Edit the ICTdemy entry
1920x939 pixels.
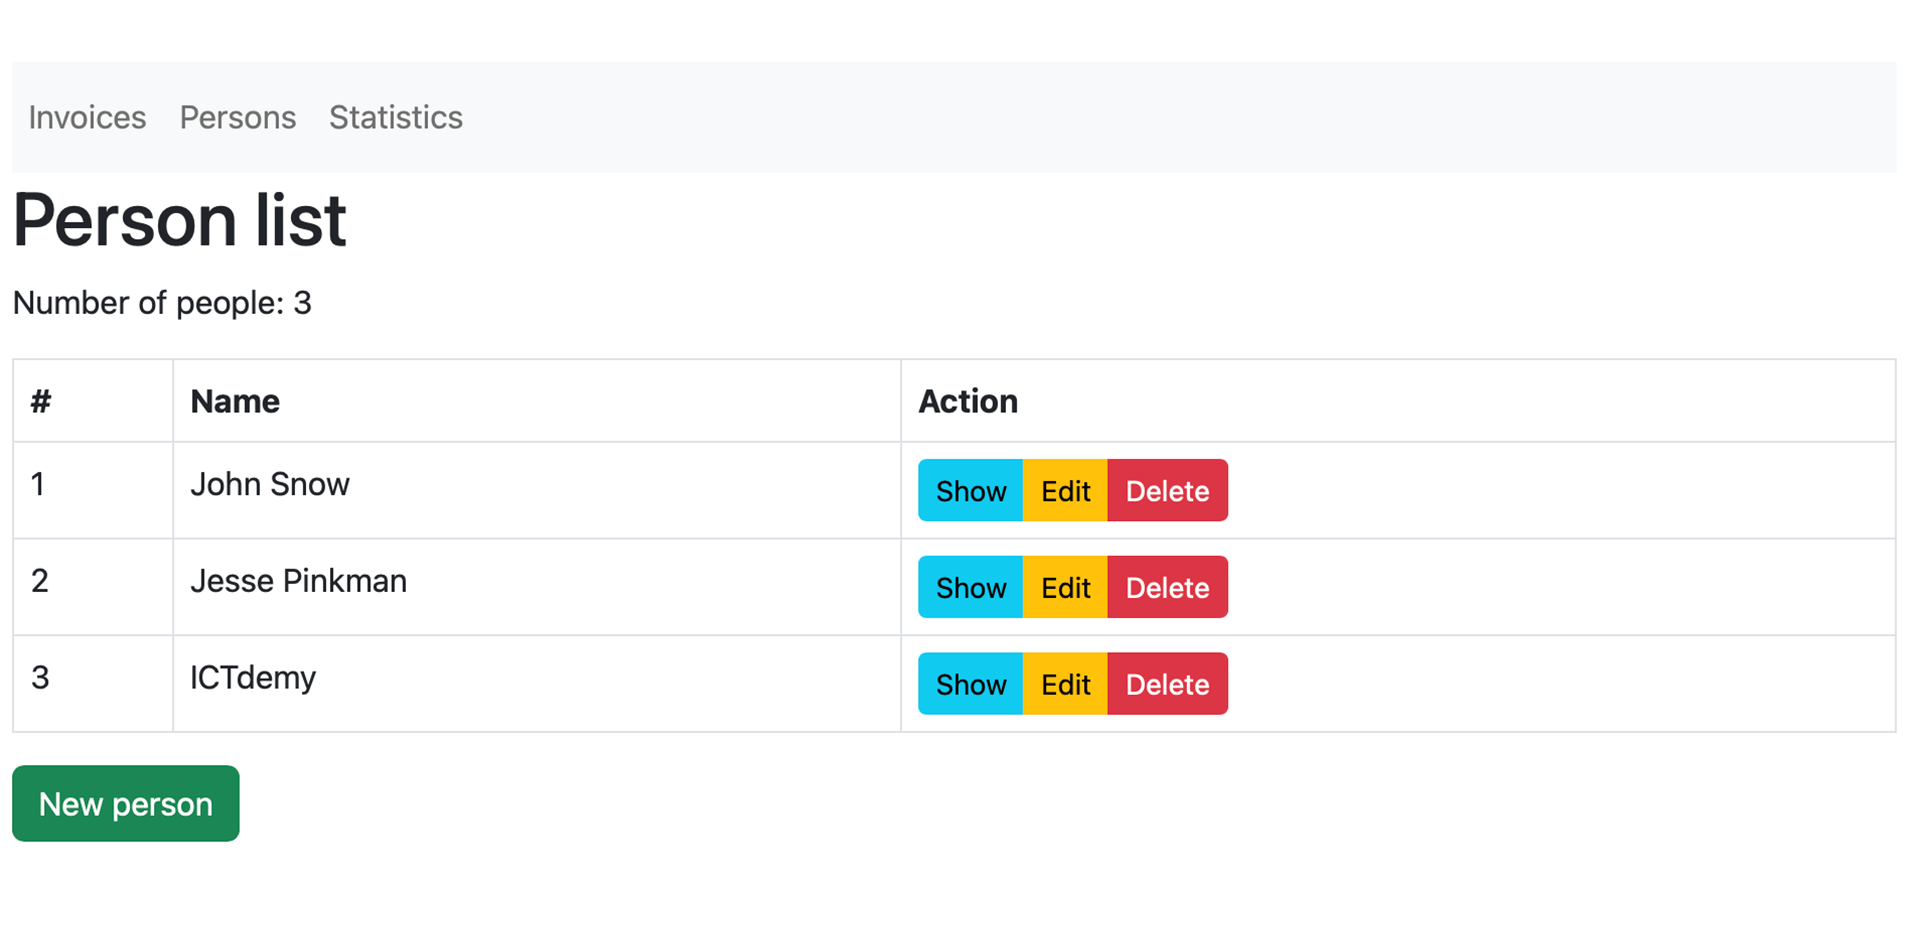(x=1065, y=685)
